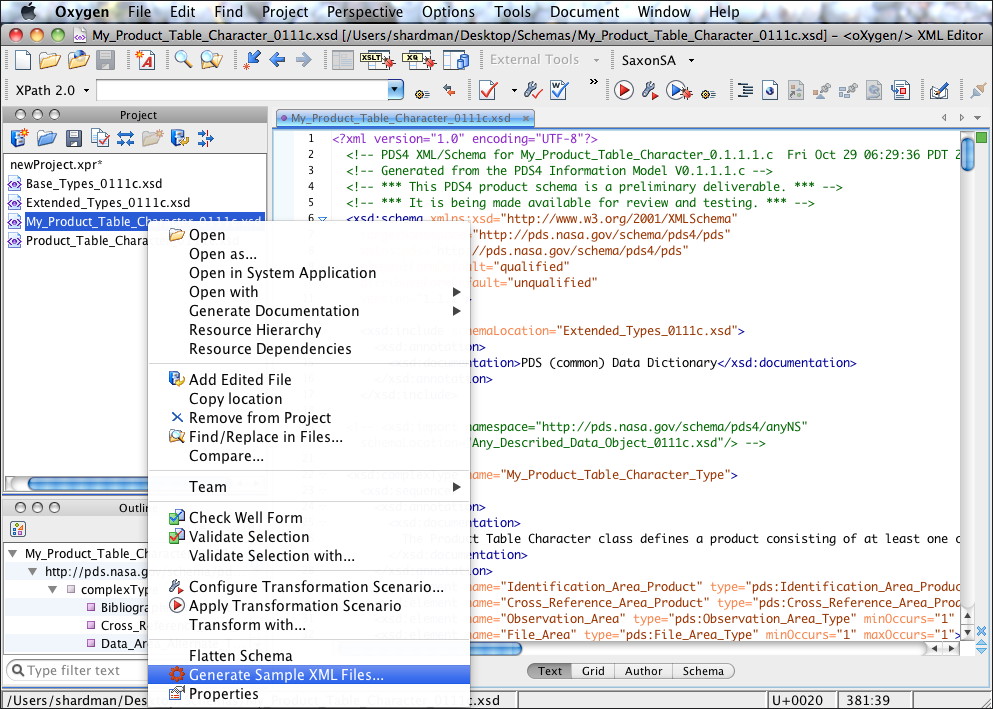Image resolution: width=993 pixels, height=709 pixels.
Task: Select Base_Types_0111c.xsd in Project tree
Action: (x=94, y=184)
